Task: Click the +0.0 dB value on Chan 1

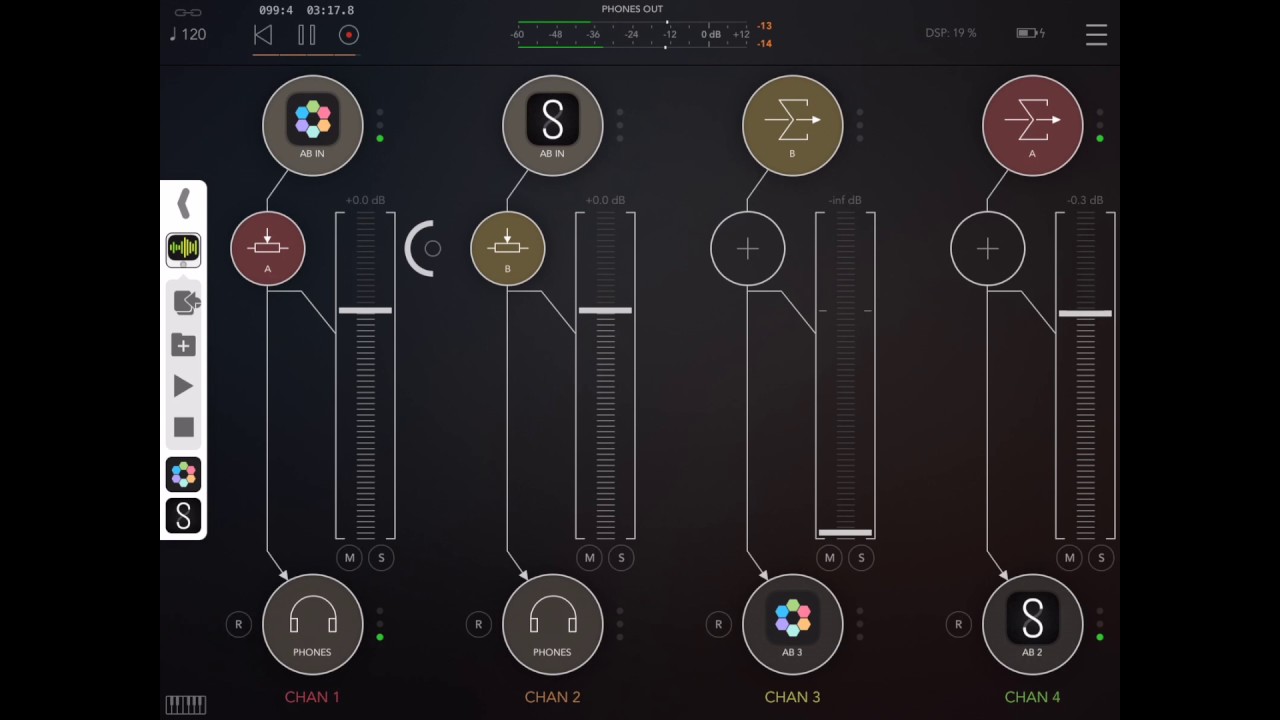Action: 365,200
